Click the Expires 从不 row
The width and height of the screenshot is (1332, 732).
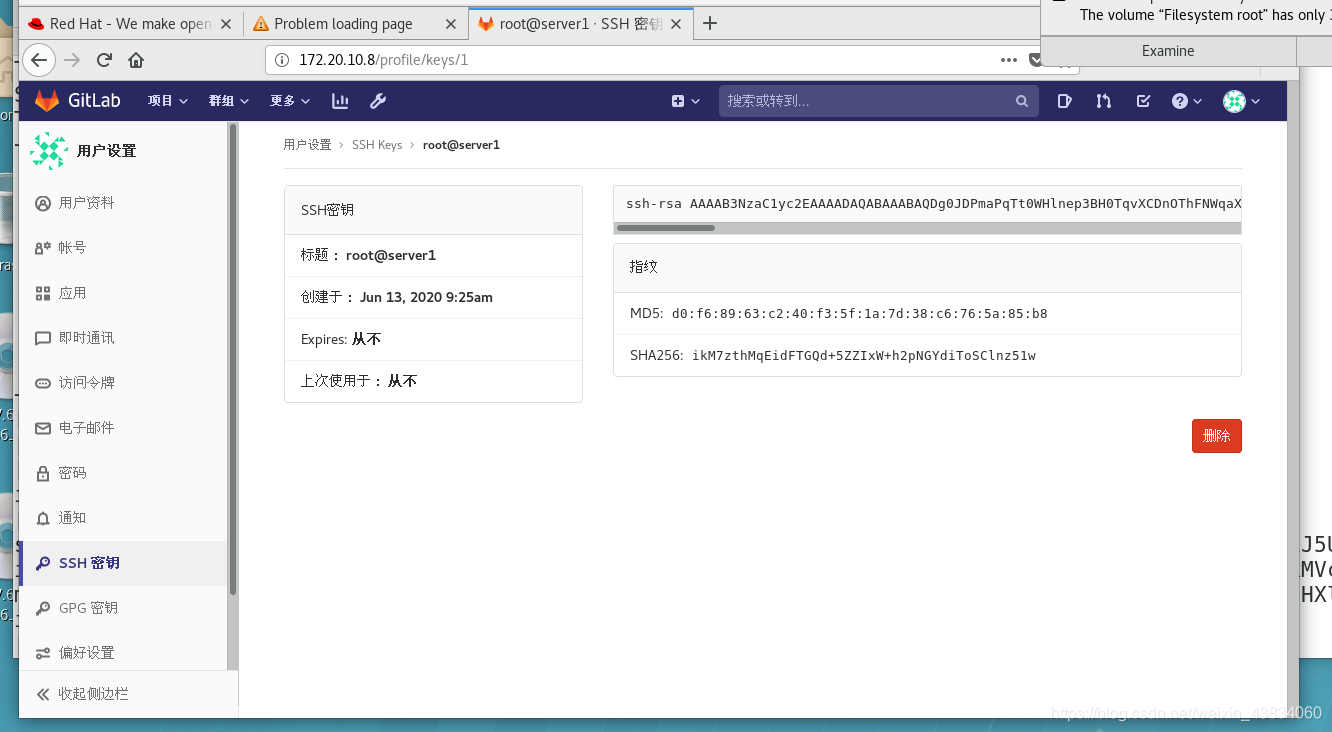(x=433, y=339)
